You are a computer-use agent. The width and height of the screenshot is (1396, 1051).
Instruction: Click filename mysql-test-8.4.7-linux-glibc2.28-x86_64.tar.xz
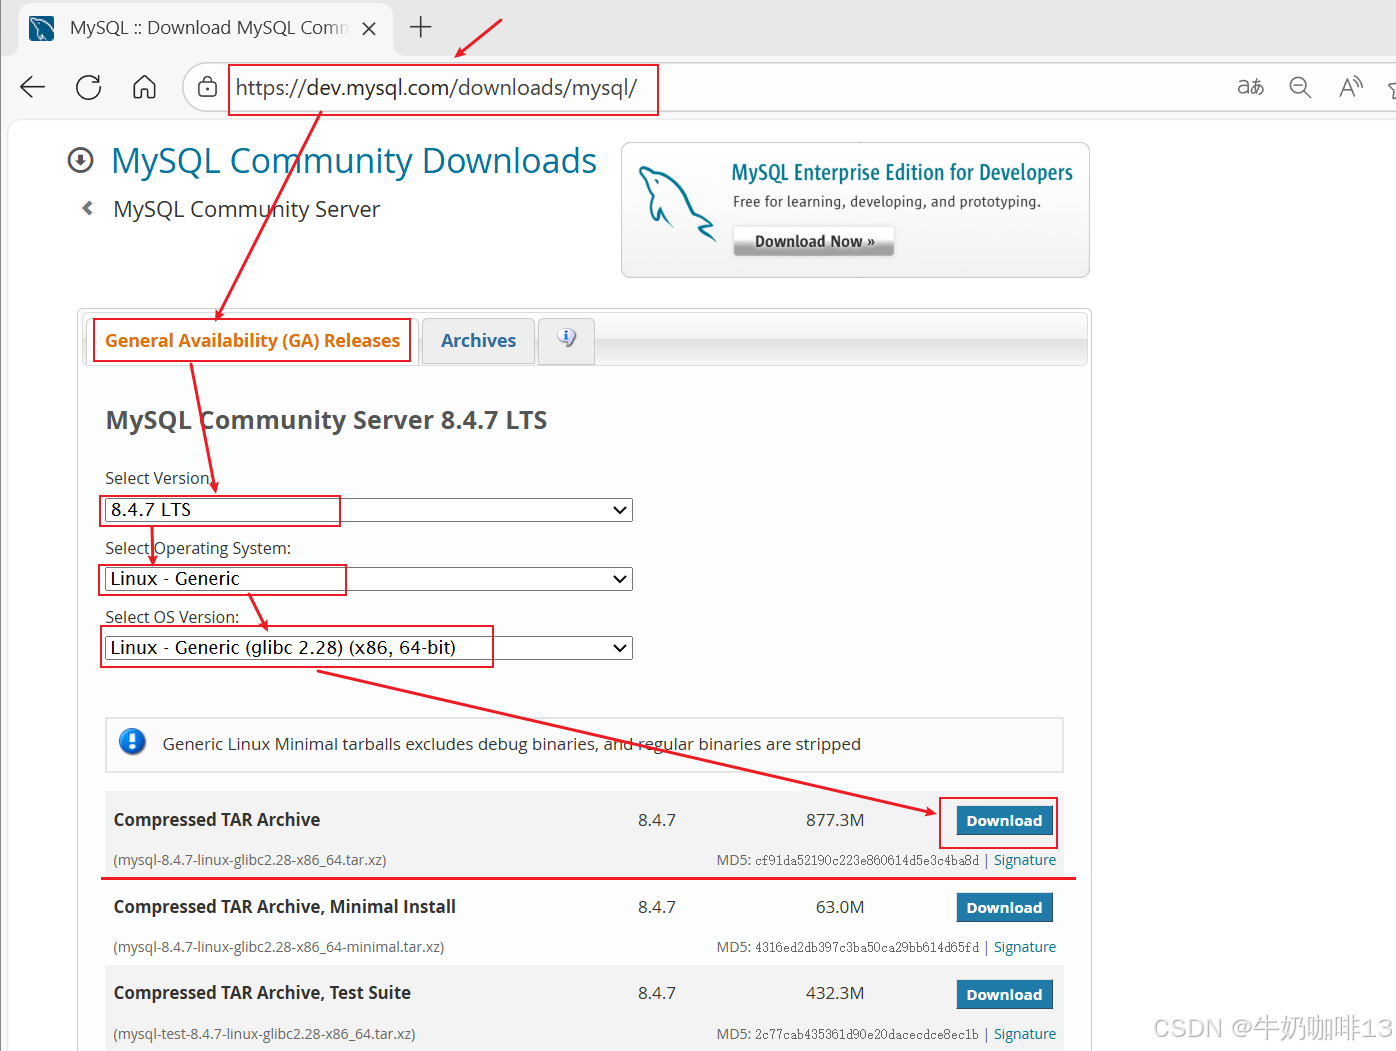tap(264, 1034)
